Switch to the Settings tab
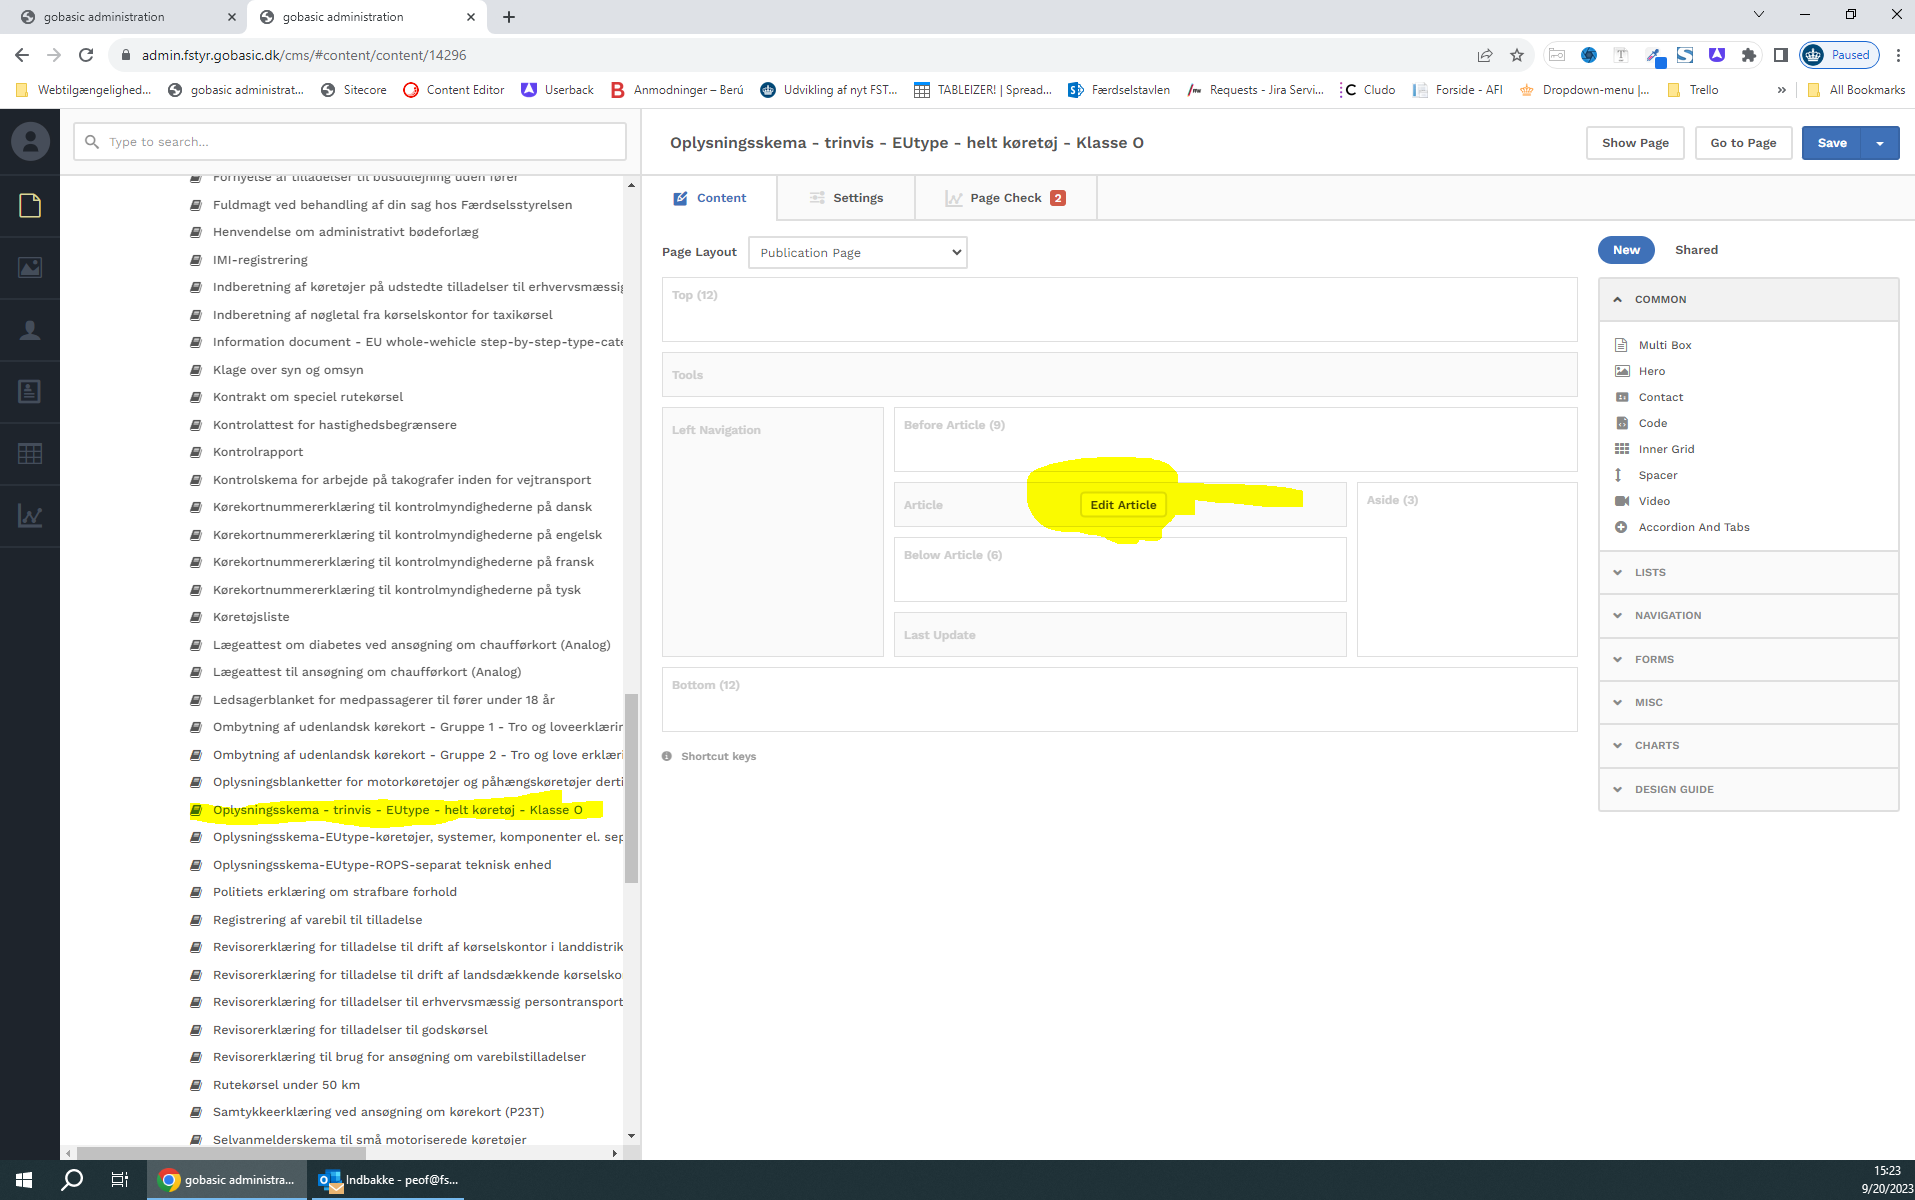The image size is (1915, 1200). point(846,198)
